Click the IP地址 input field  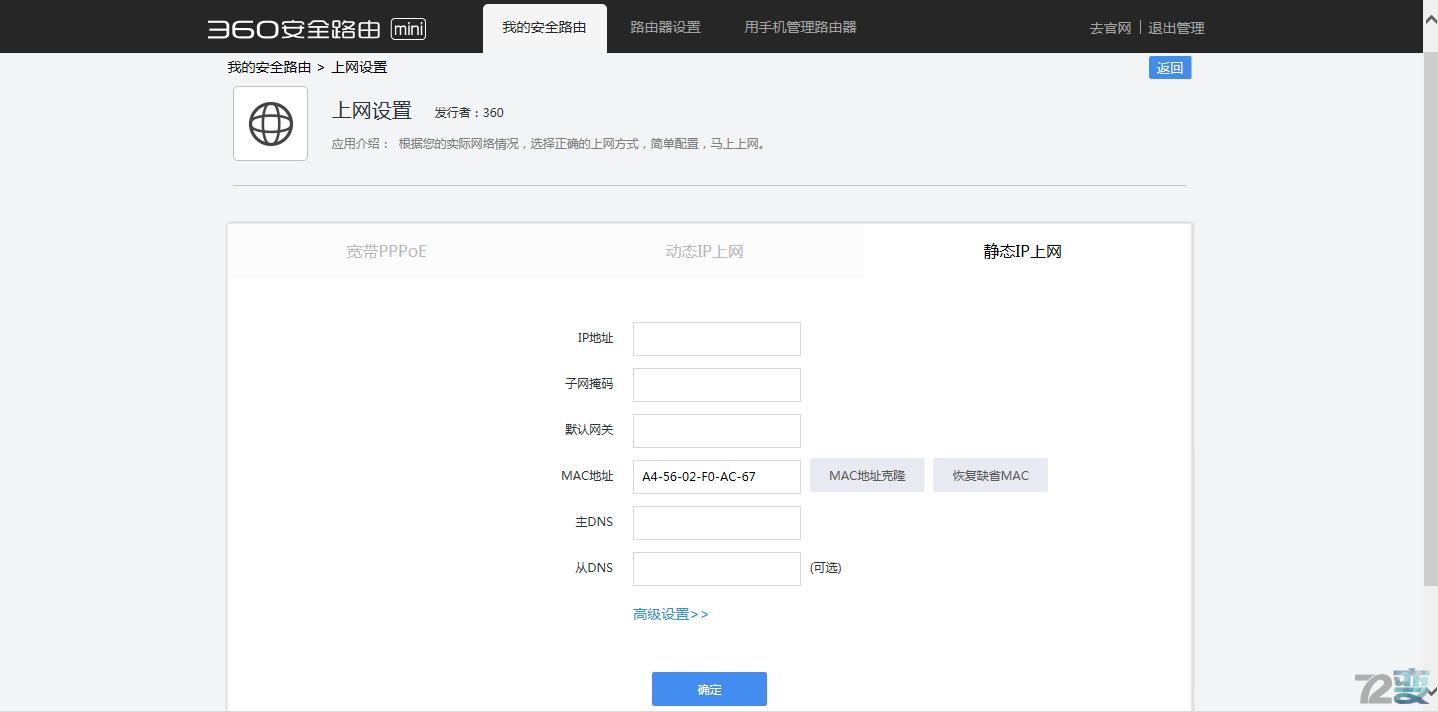(716, 338)
